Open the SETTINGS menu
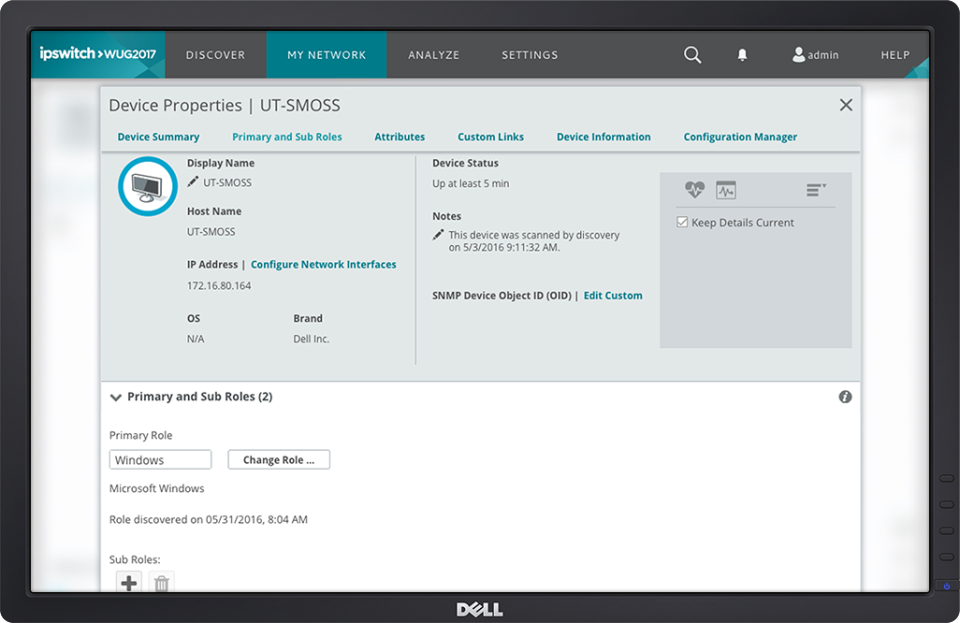This screenshot has width=960, height=623. [x=529, y=55]
